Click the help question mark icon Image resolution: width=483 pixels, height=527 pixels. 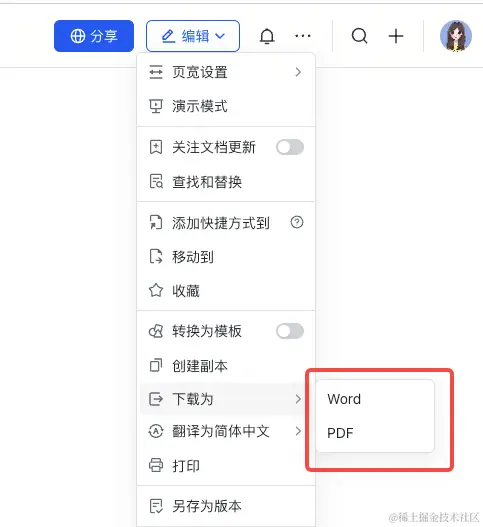click(x=297, y=222)
